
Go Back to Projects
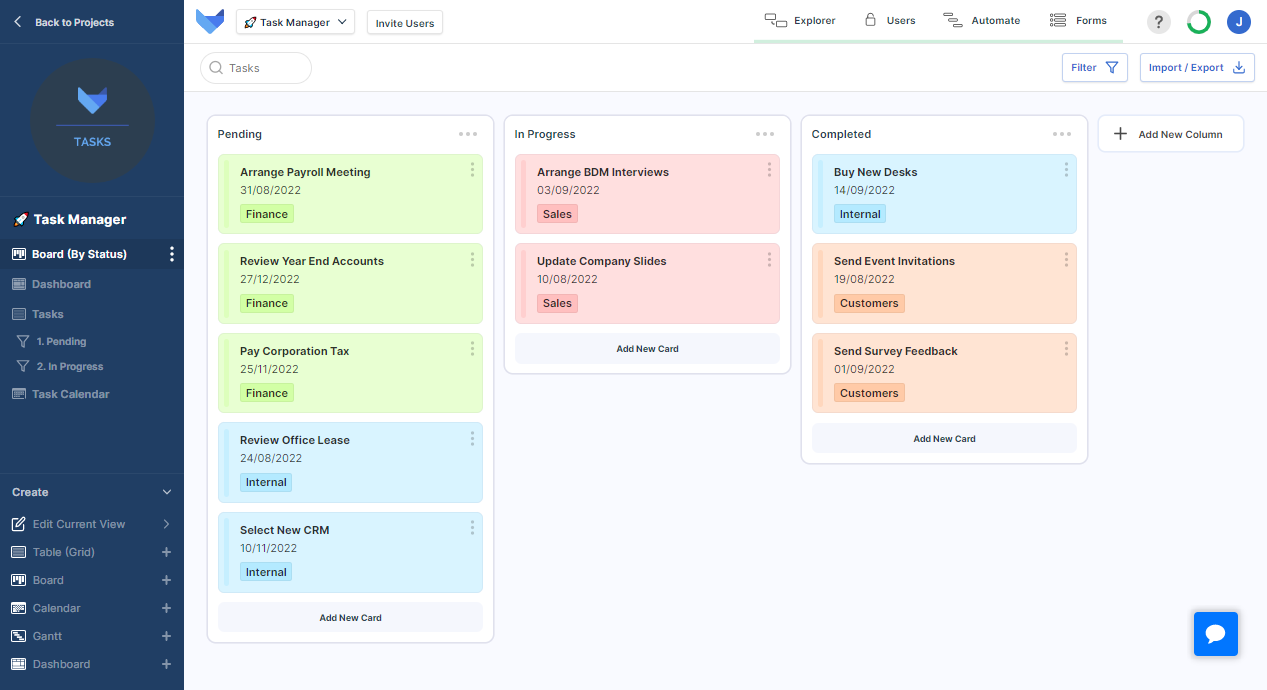click(64, 22)
